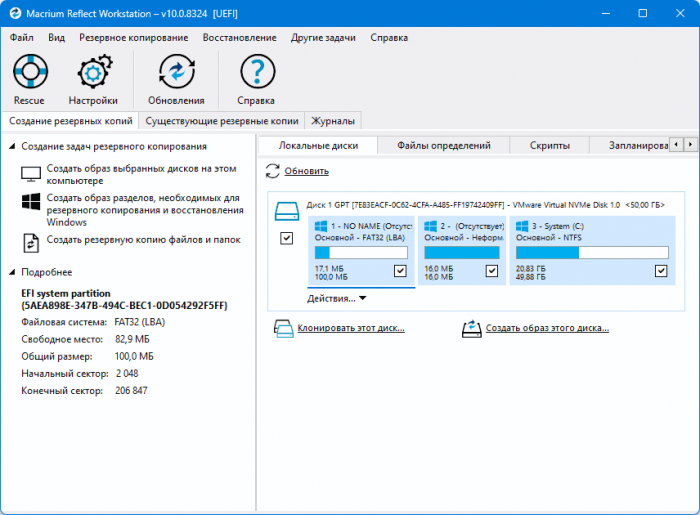Click Windows logo icon for Windows backup image

31,201
